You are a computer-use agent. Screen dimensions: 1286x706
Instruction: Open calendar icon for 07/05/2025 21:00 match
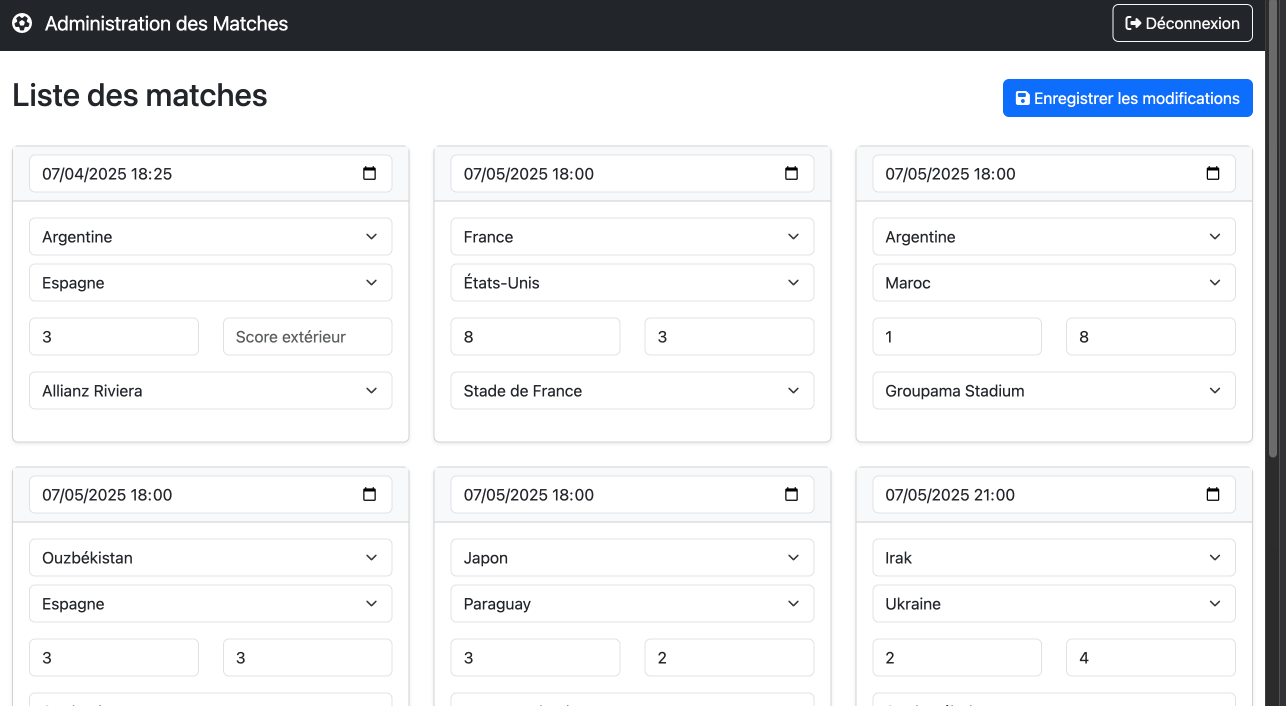coord(1213,494)
